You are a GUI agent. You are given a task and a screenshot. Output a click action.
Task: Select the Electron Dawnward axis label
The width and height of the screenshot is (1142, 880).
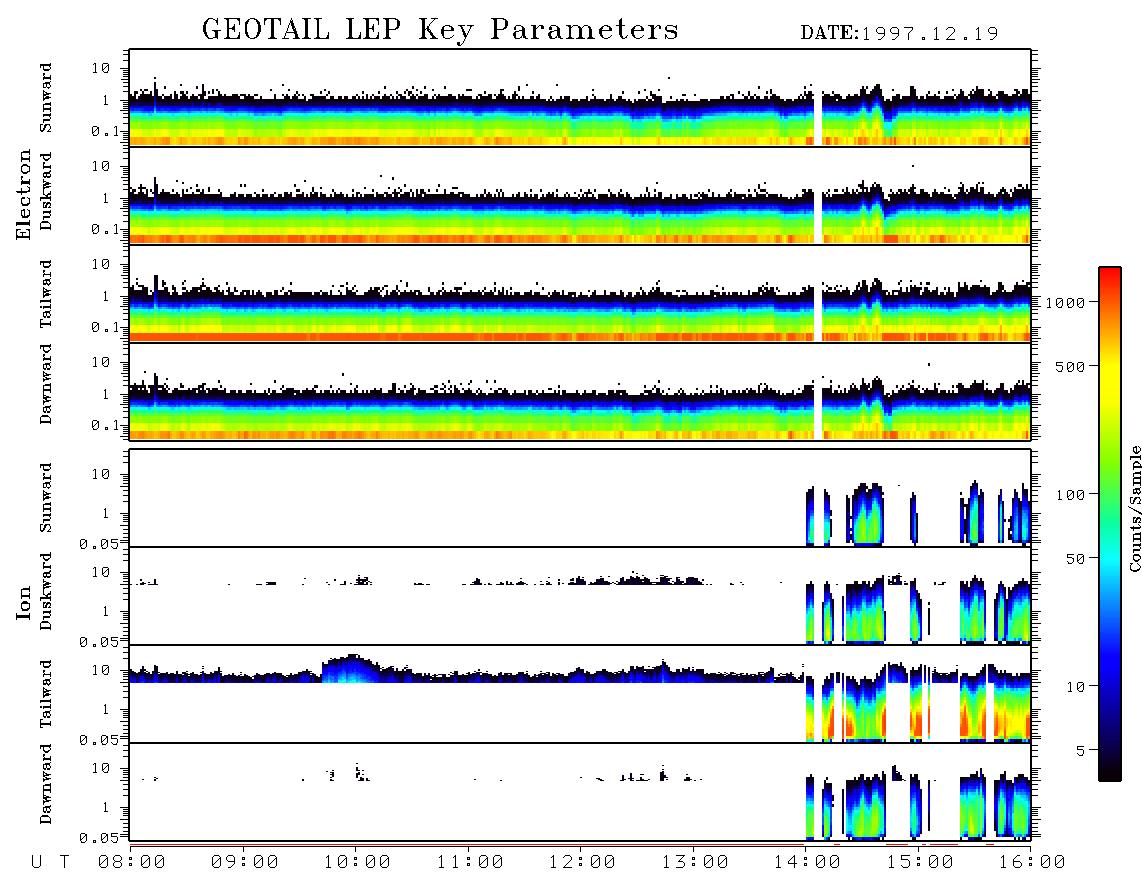click(x=46, y=384)
